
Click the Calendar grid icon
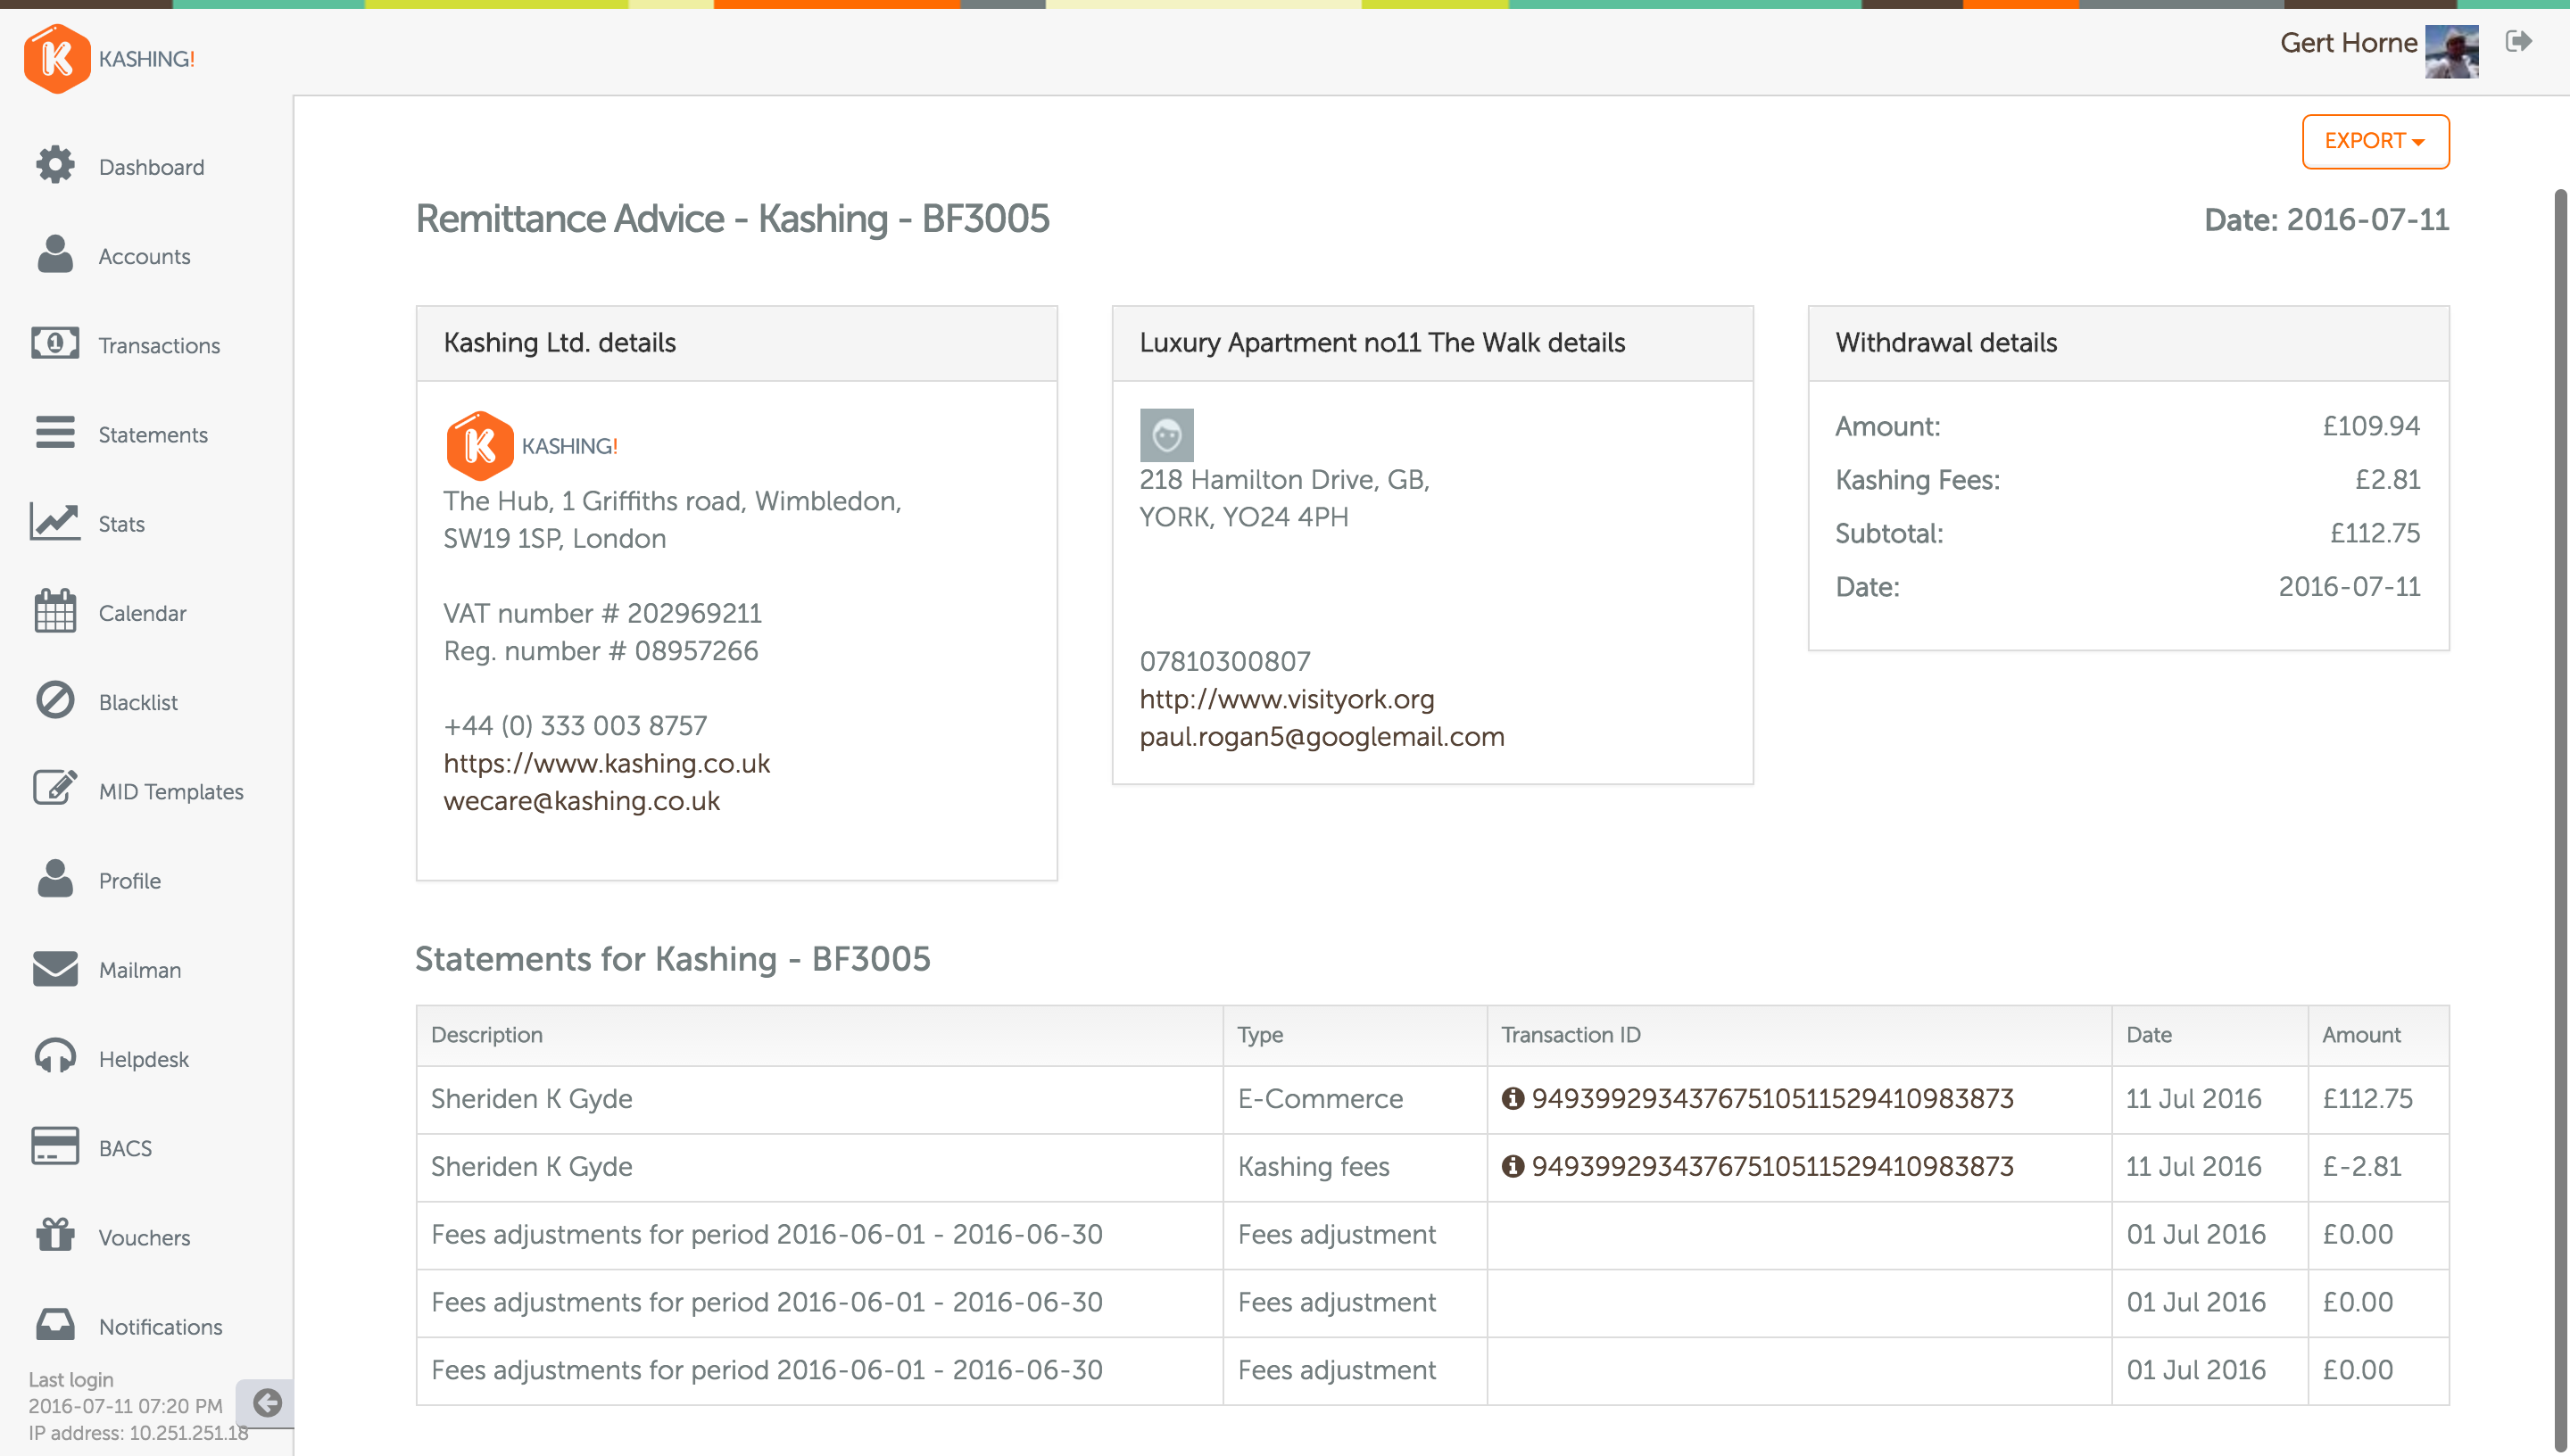[55, 611]
